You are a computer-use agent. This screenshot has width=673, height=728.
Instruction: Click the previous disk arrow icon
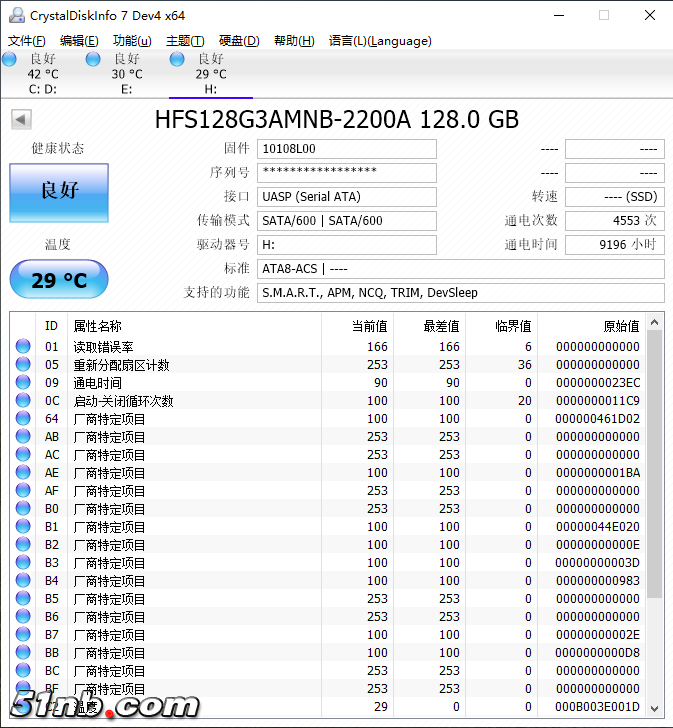[21, 120]
